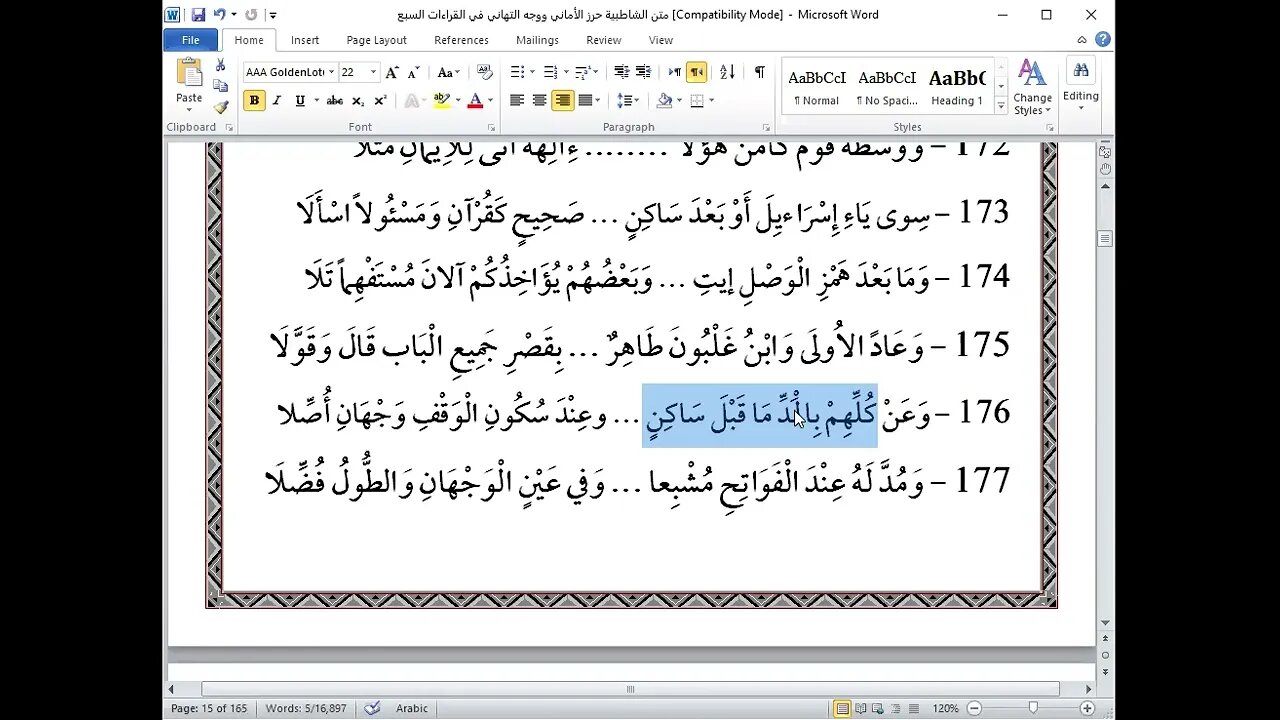1280x720 pixels.
Task: Open the Bullets list dropdown arrow
Action: [x=530, y=72]
